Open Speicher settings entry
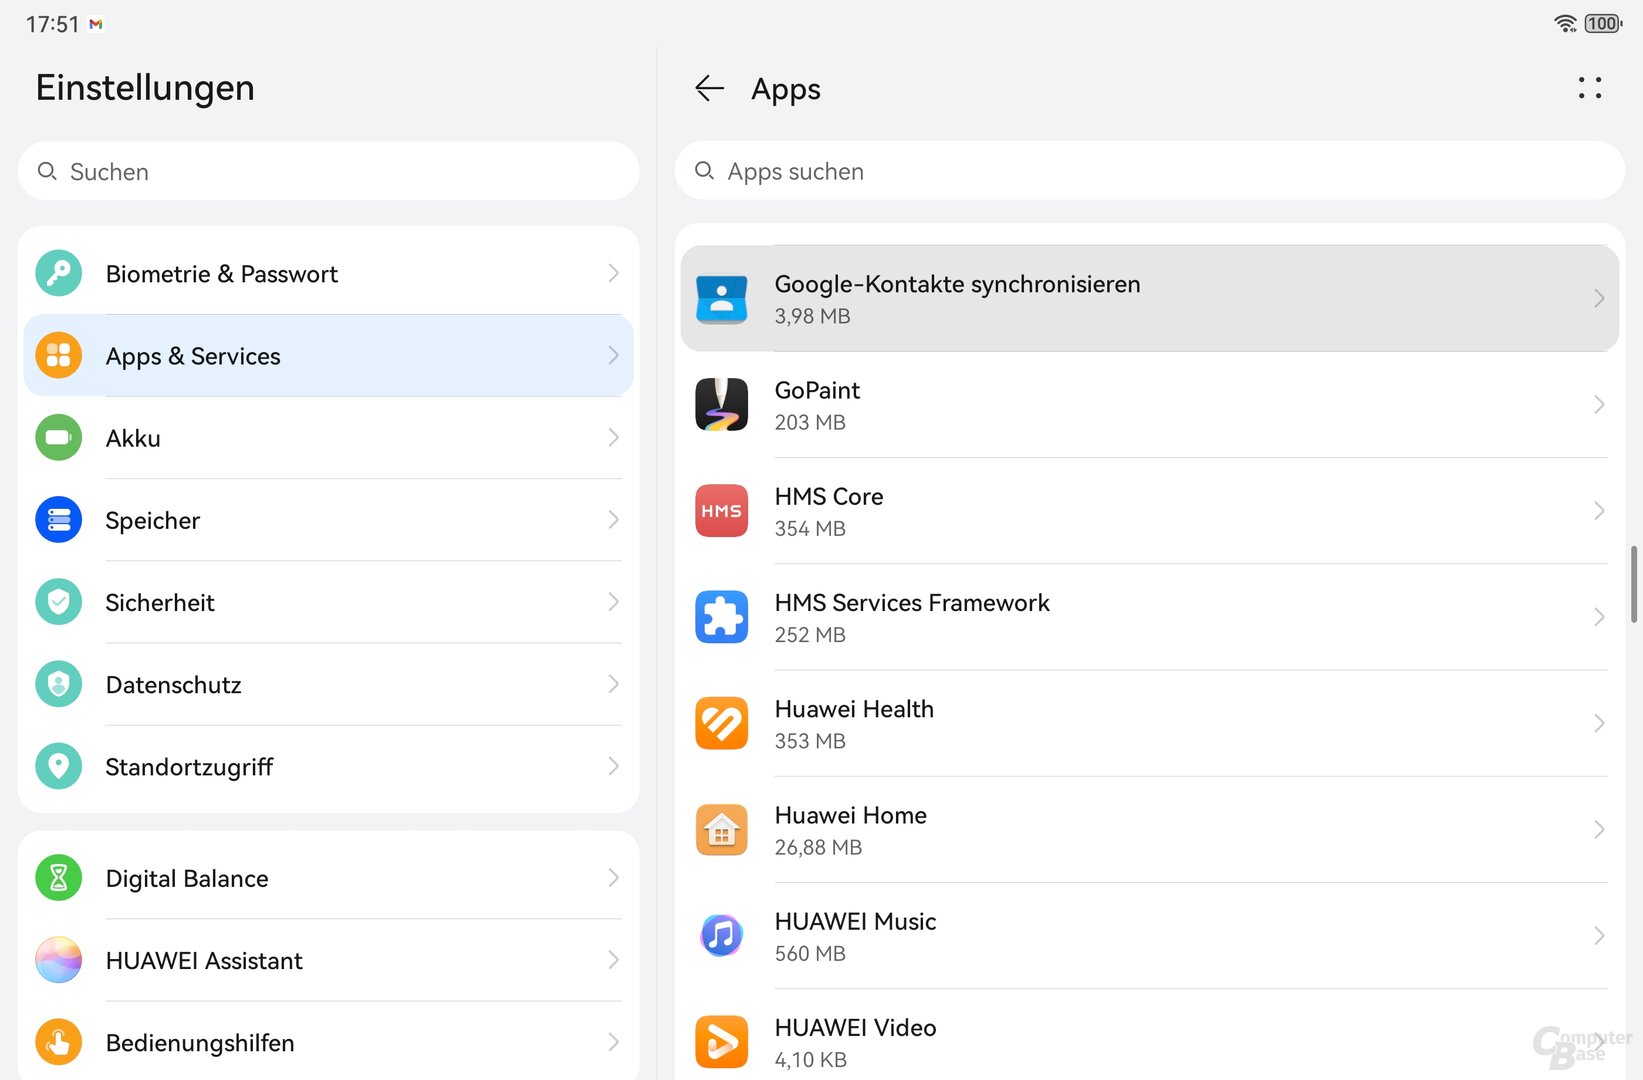Image resolution: width=1643 pixels, height=1080 pixels. click(x=328, y=519)
